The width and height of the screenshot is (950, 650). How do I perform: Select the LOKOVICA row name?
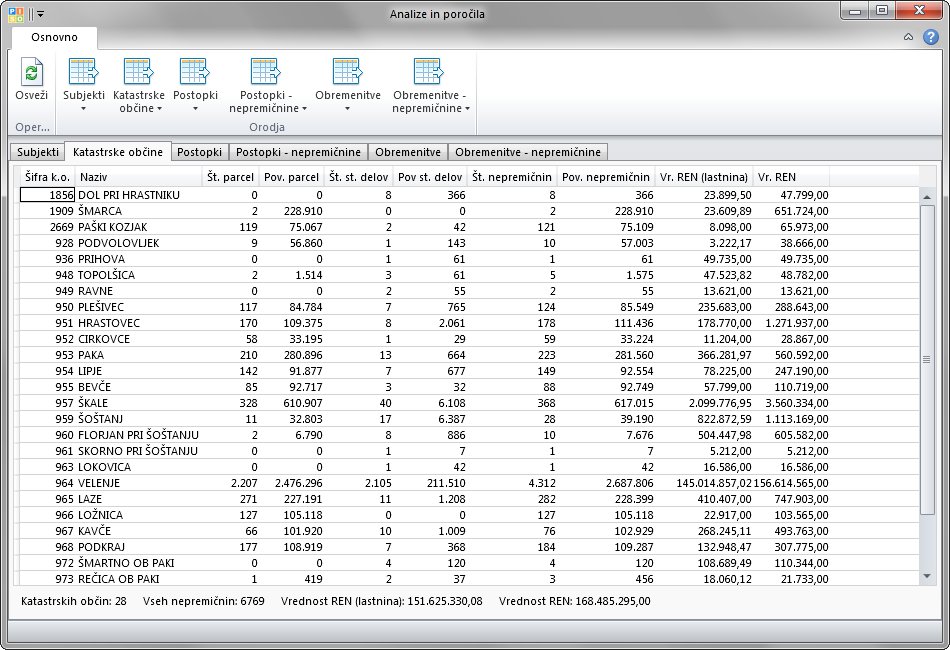(x=104, y=467)
